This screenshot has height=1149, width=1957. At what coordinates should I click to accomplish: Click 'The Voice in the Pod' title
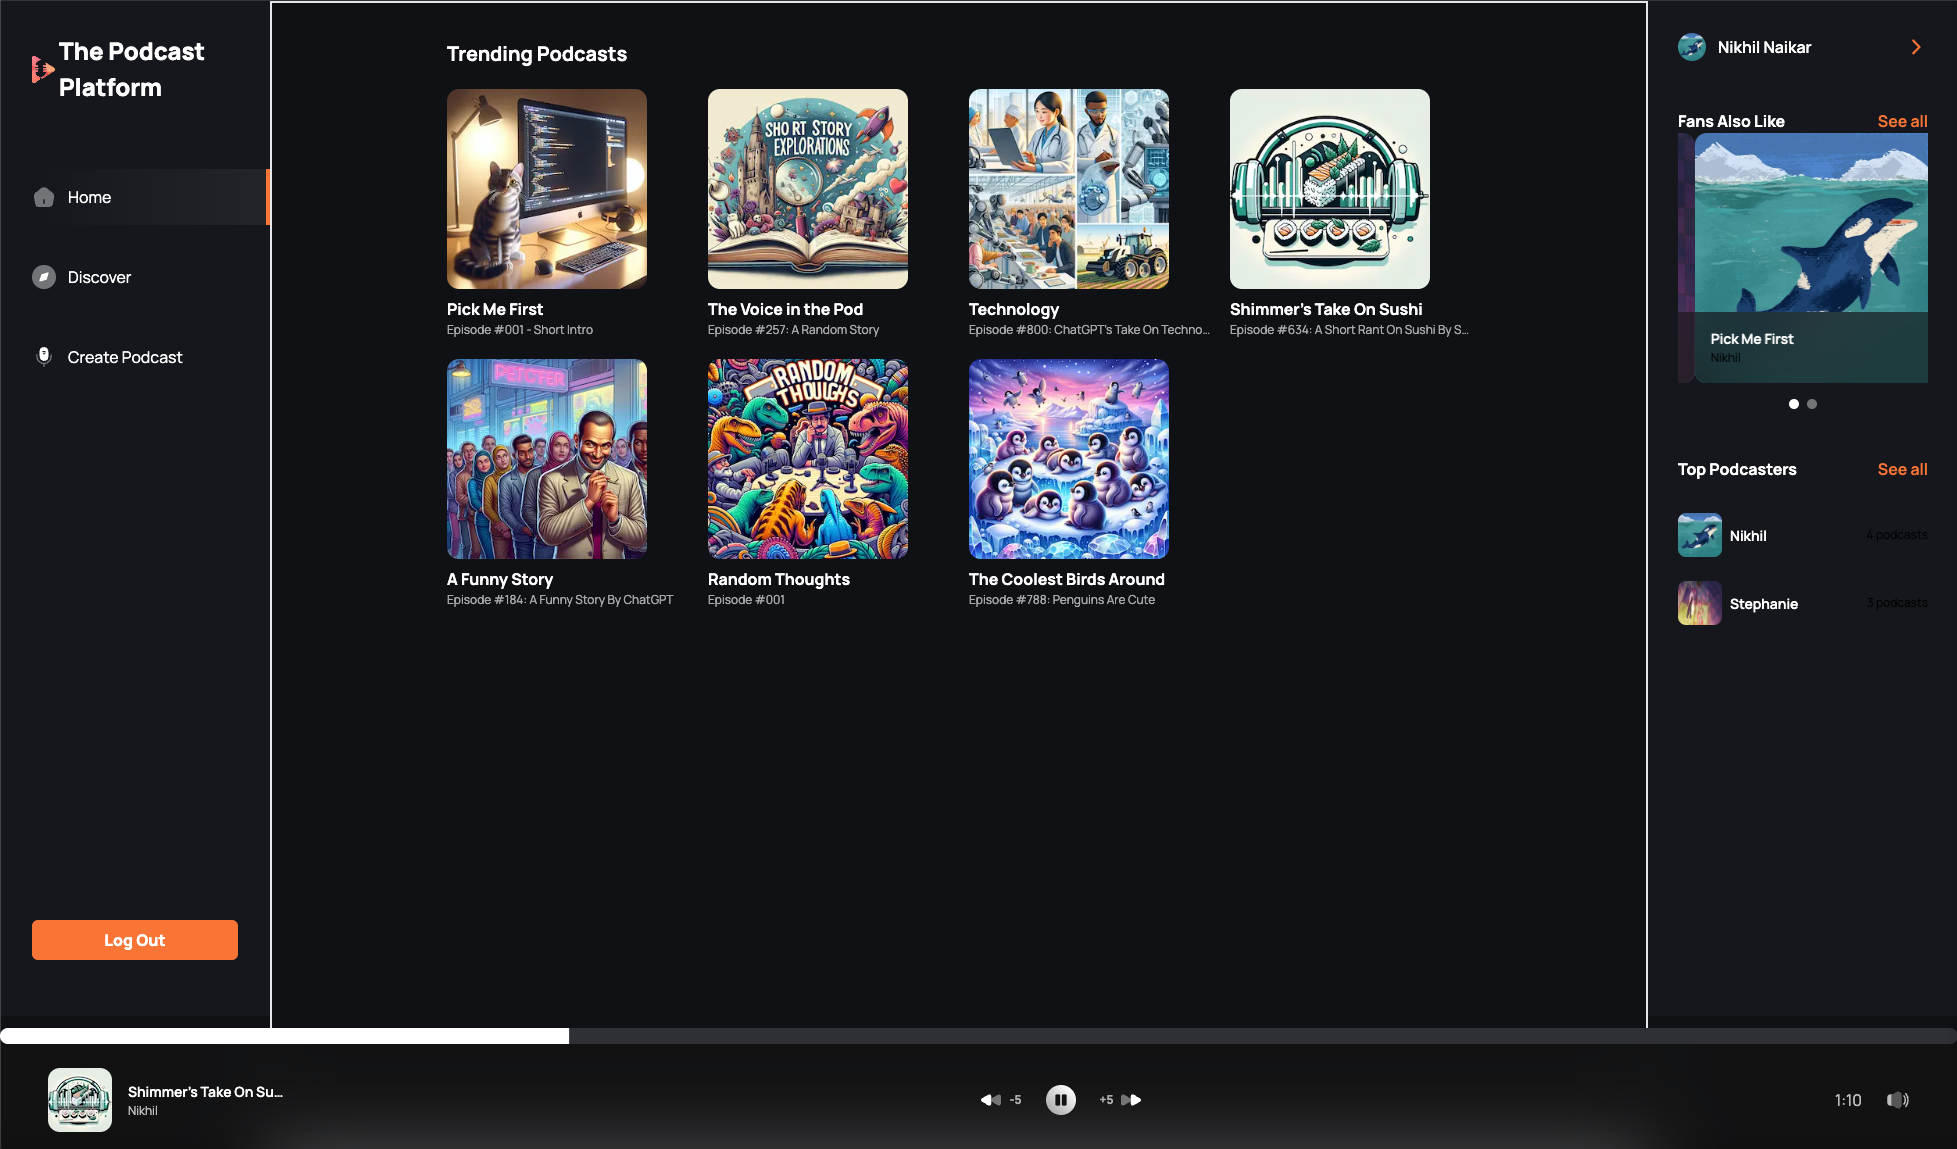pyautogui.click(x=785, y=309)
